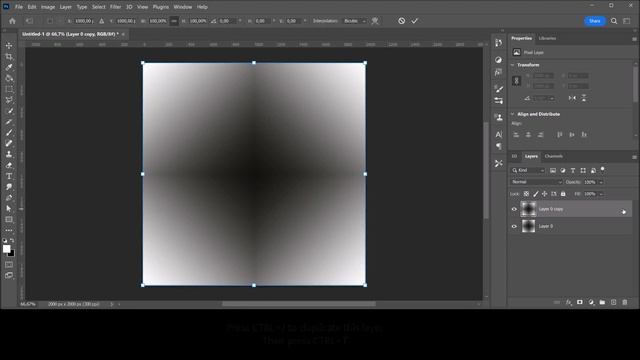Select the Crop tool
The image size is (640, 360).
tap(9, 57)
